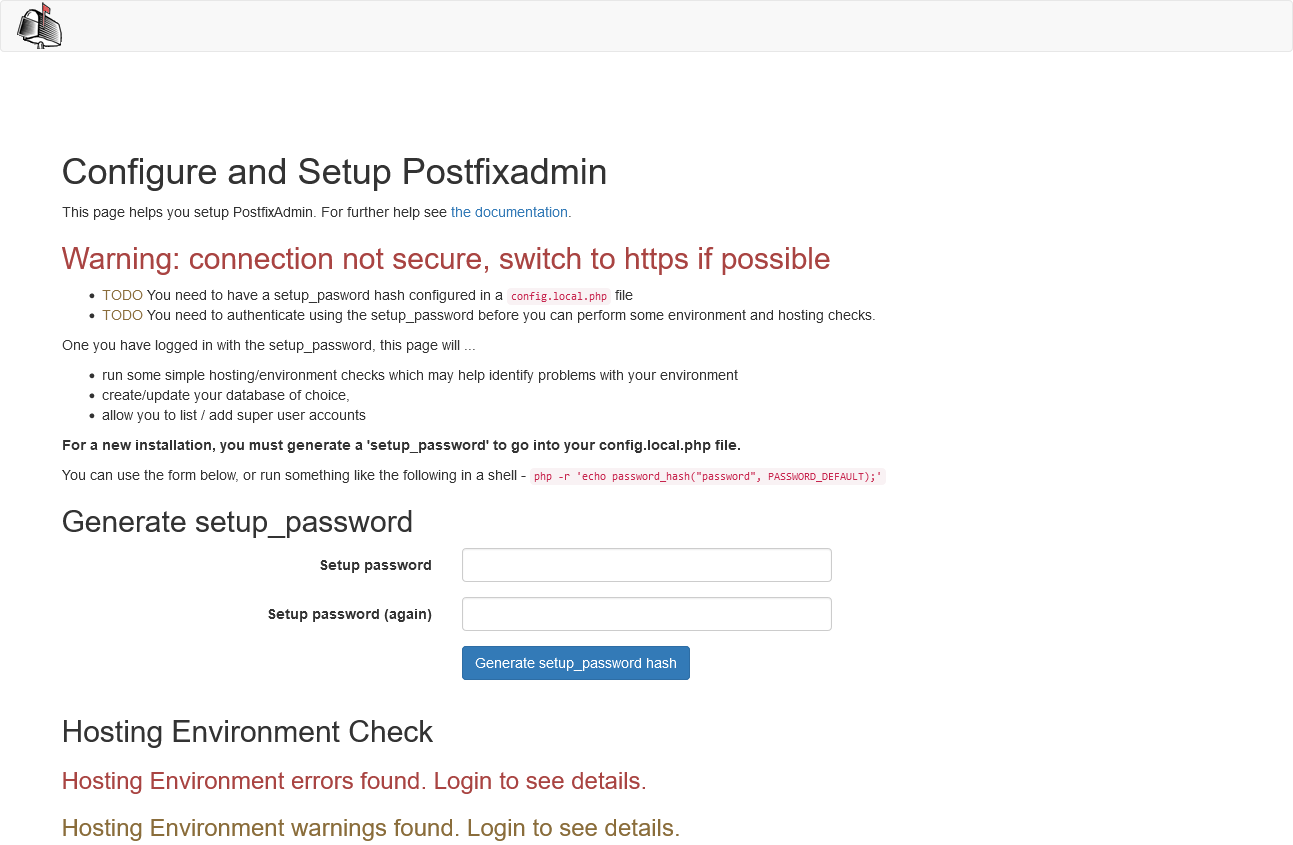Click the Setup password field label

pyautogui.click(x=375, y=564)
